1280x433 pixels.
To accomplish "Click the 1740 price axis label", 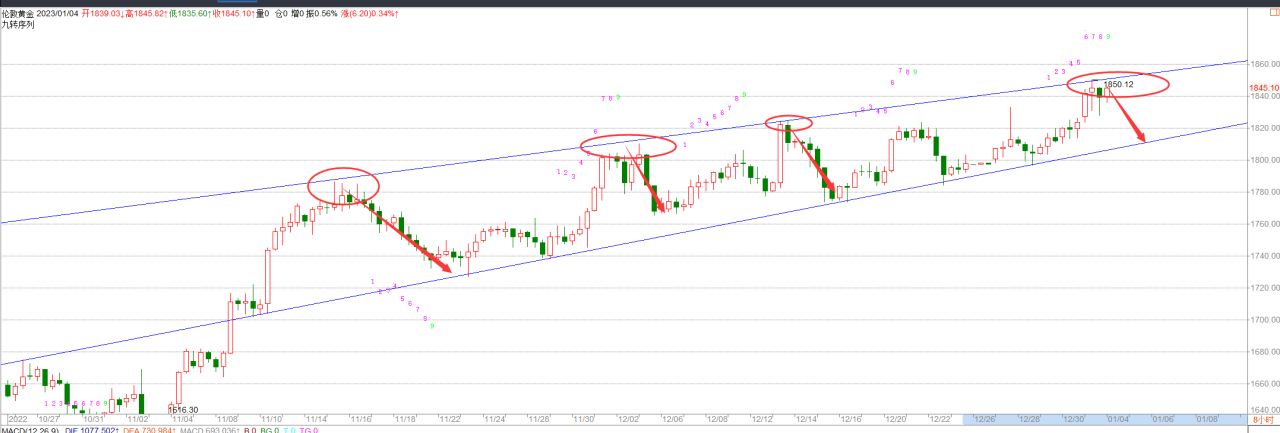I will 1264,256.
